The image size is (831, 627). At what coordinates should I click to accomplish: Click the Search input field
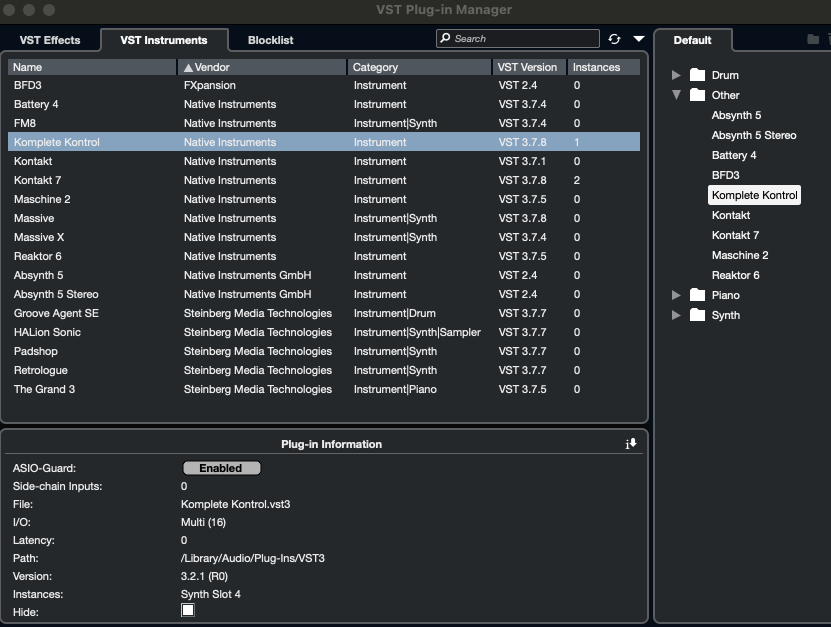[518, 39]
